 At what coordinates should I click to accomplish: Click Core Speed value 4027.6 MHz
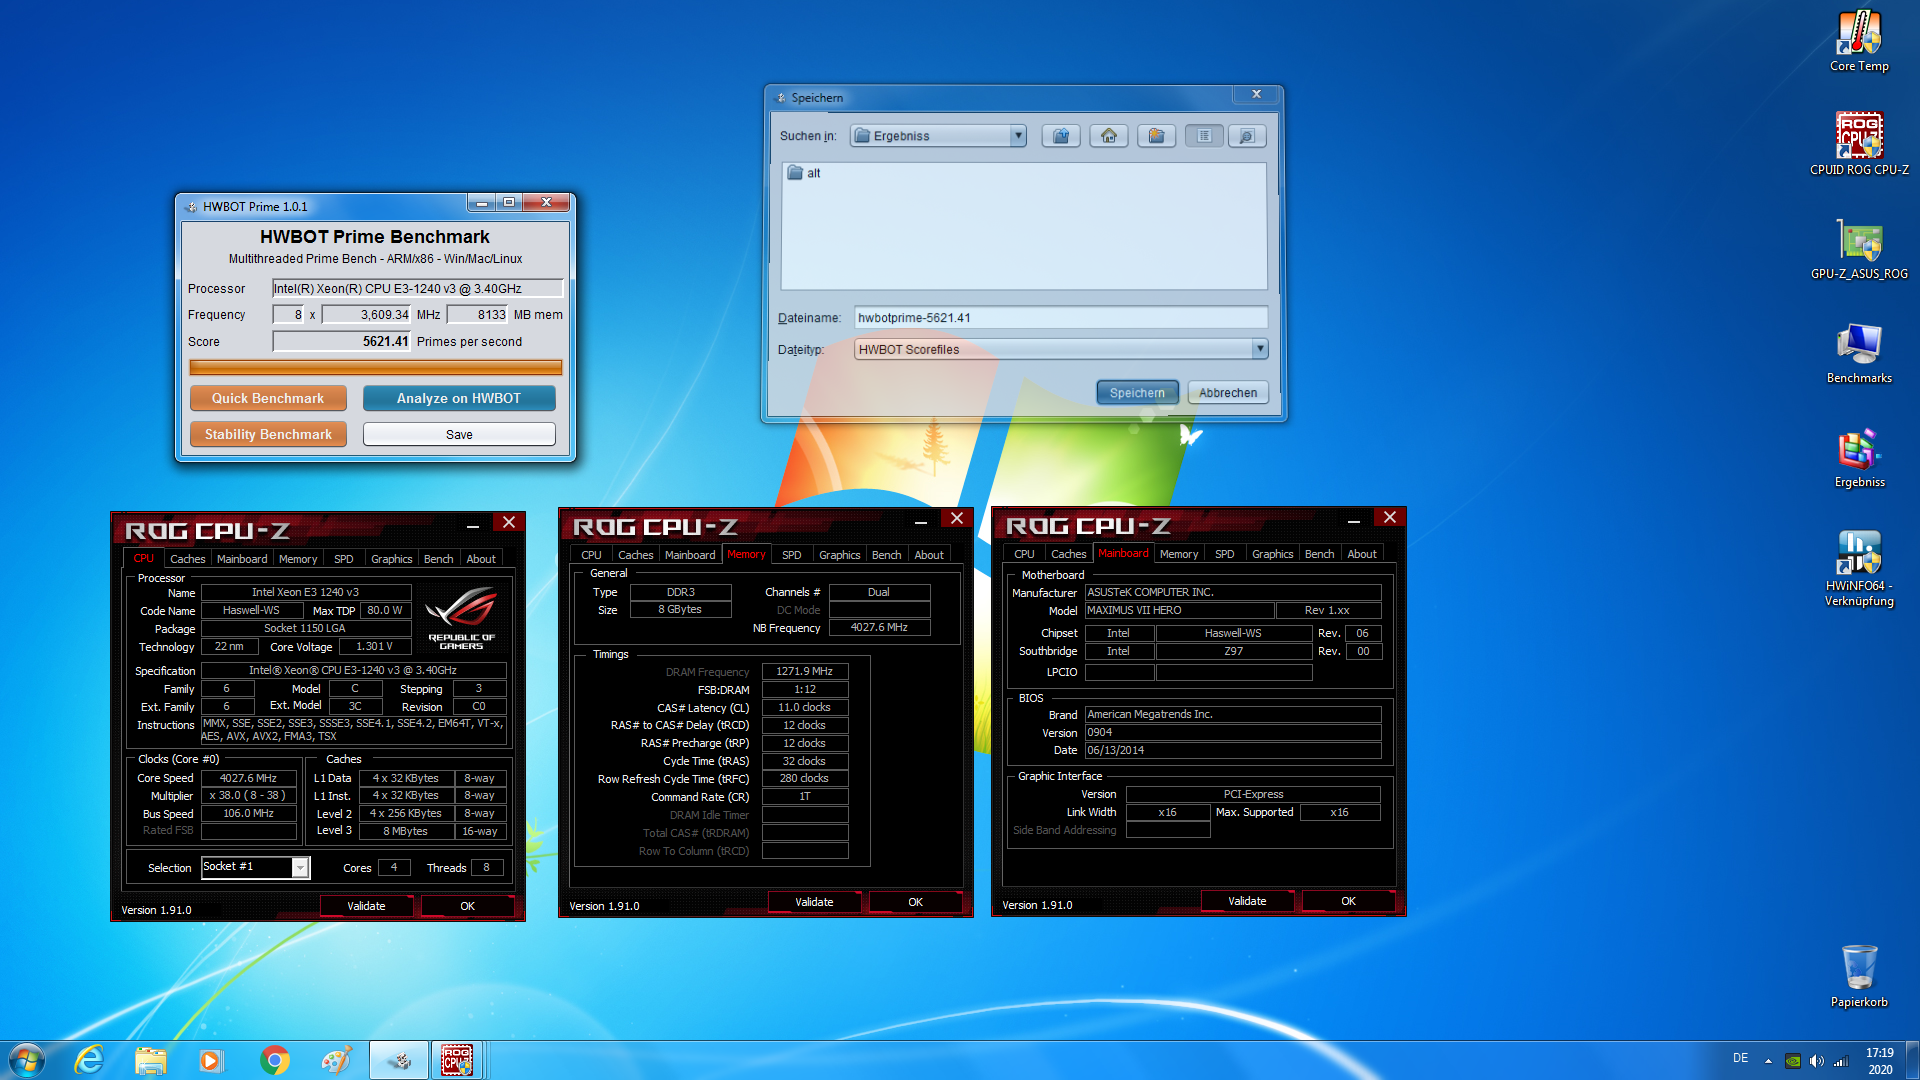tap(249, 778)
